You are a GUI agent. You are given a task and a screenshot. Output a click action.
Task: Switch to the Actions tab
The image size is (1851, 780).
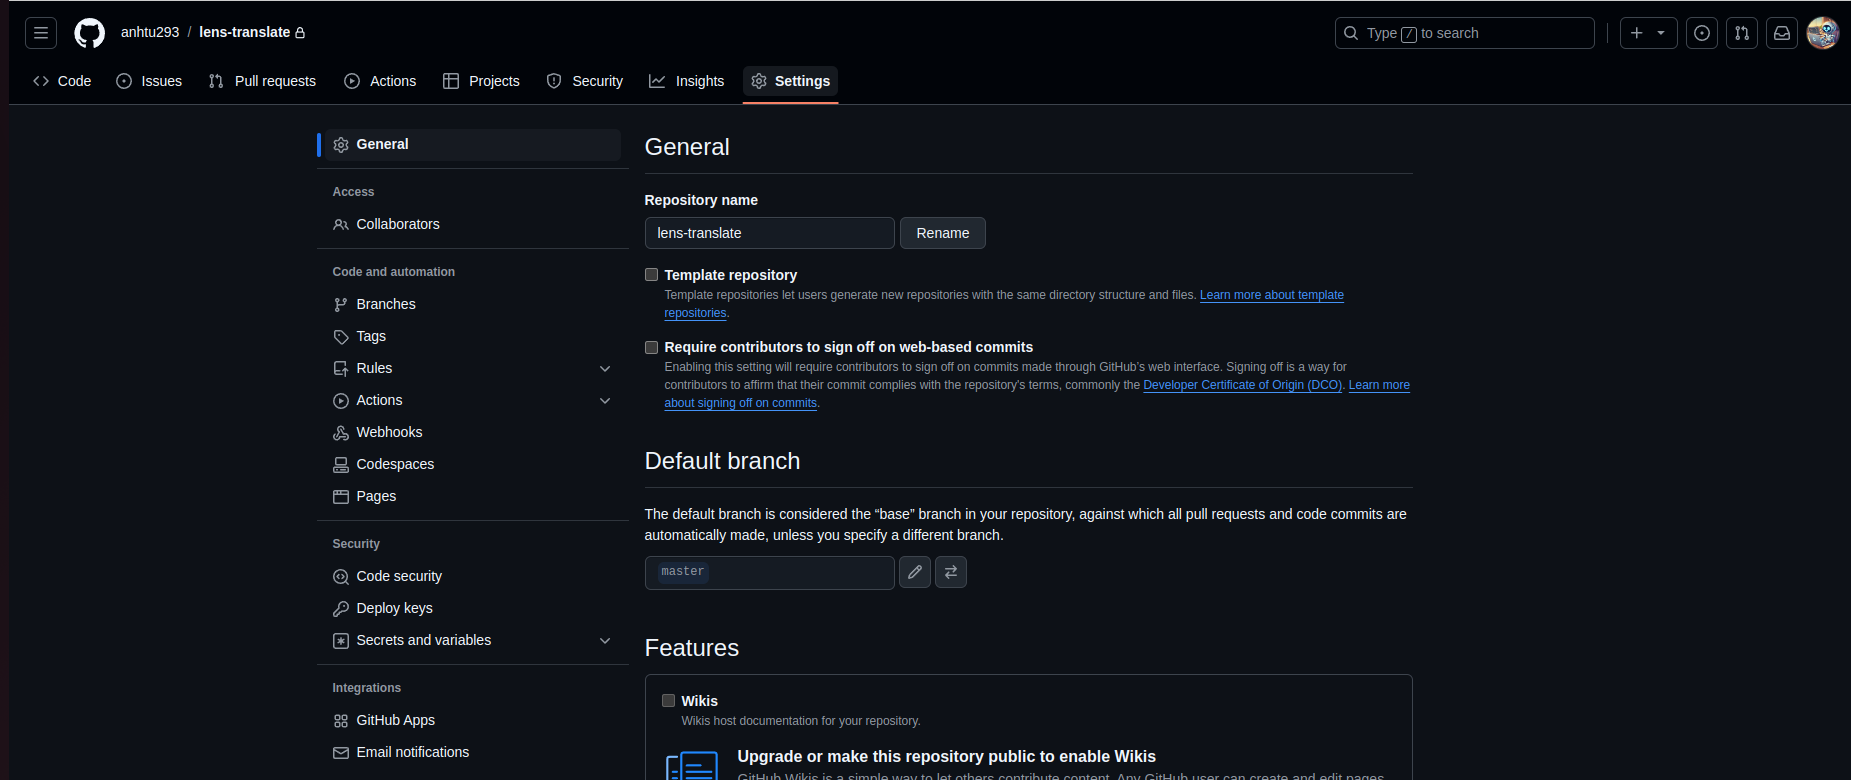pos(380,81)
